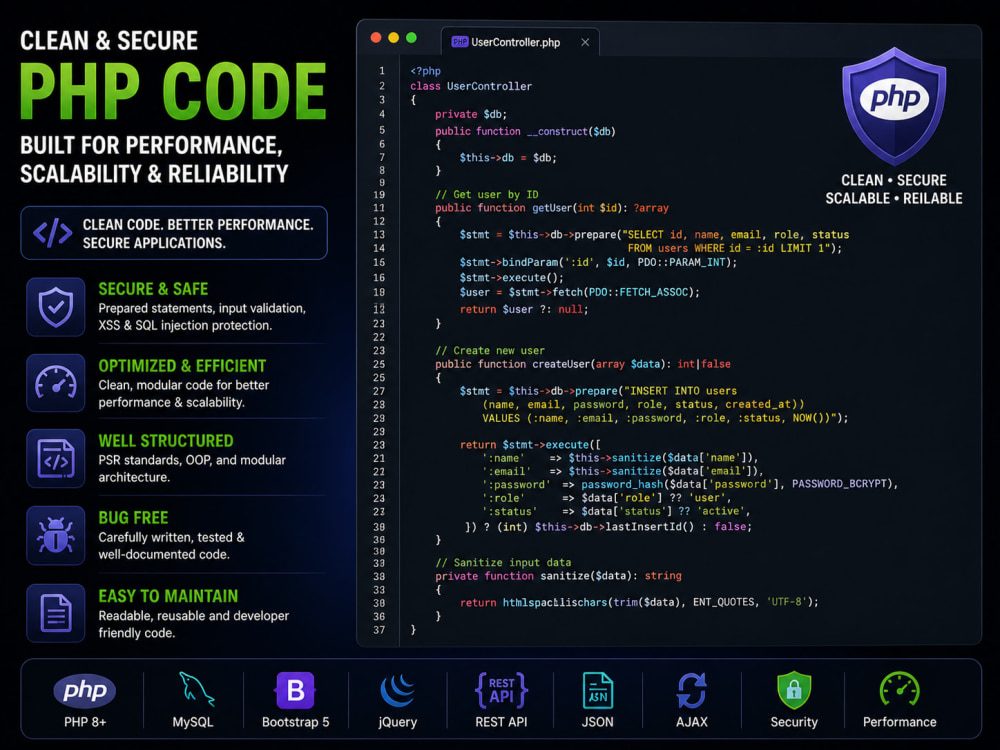Click the PHP CODE green title
The image size is (1000, 750).
point(173,91)
